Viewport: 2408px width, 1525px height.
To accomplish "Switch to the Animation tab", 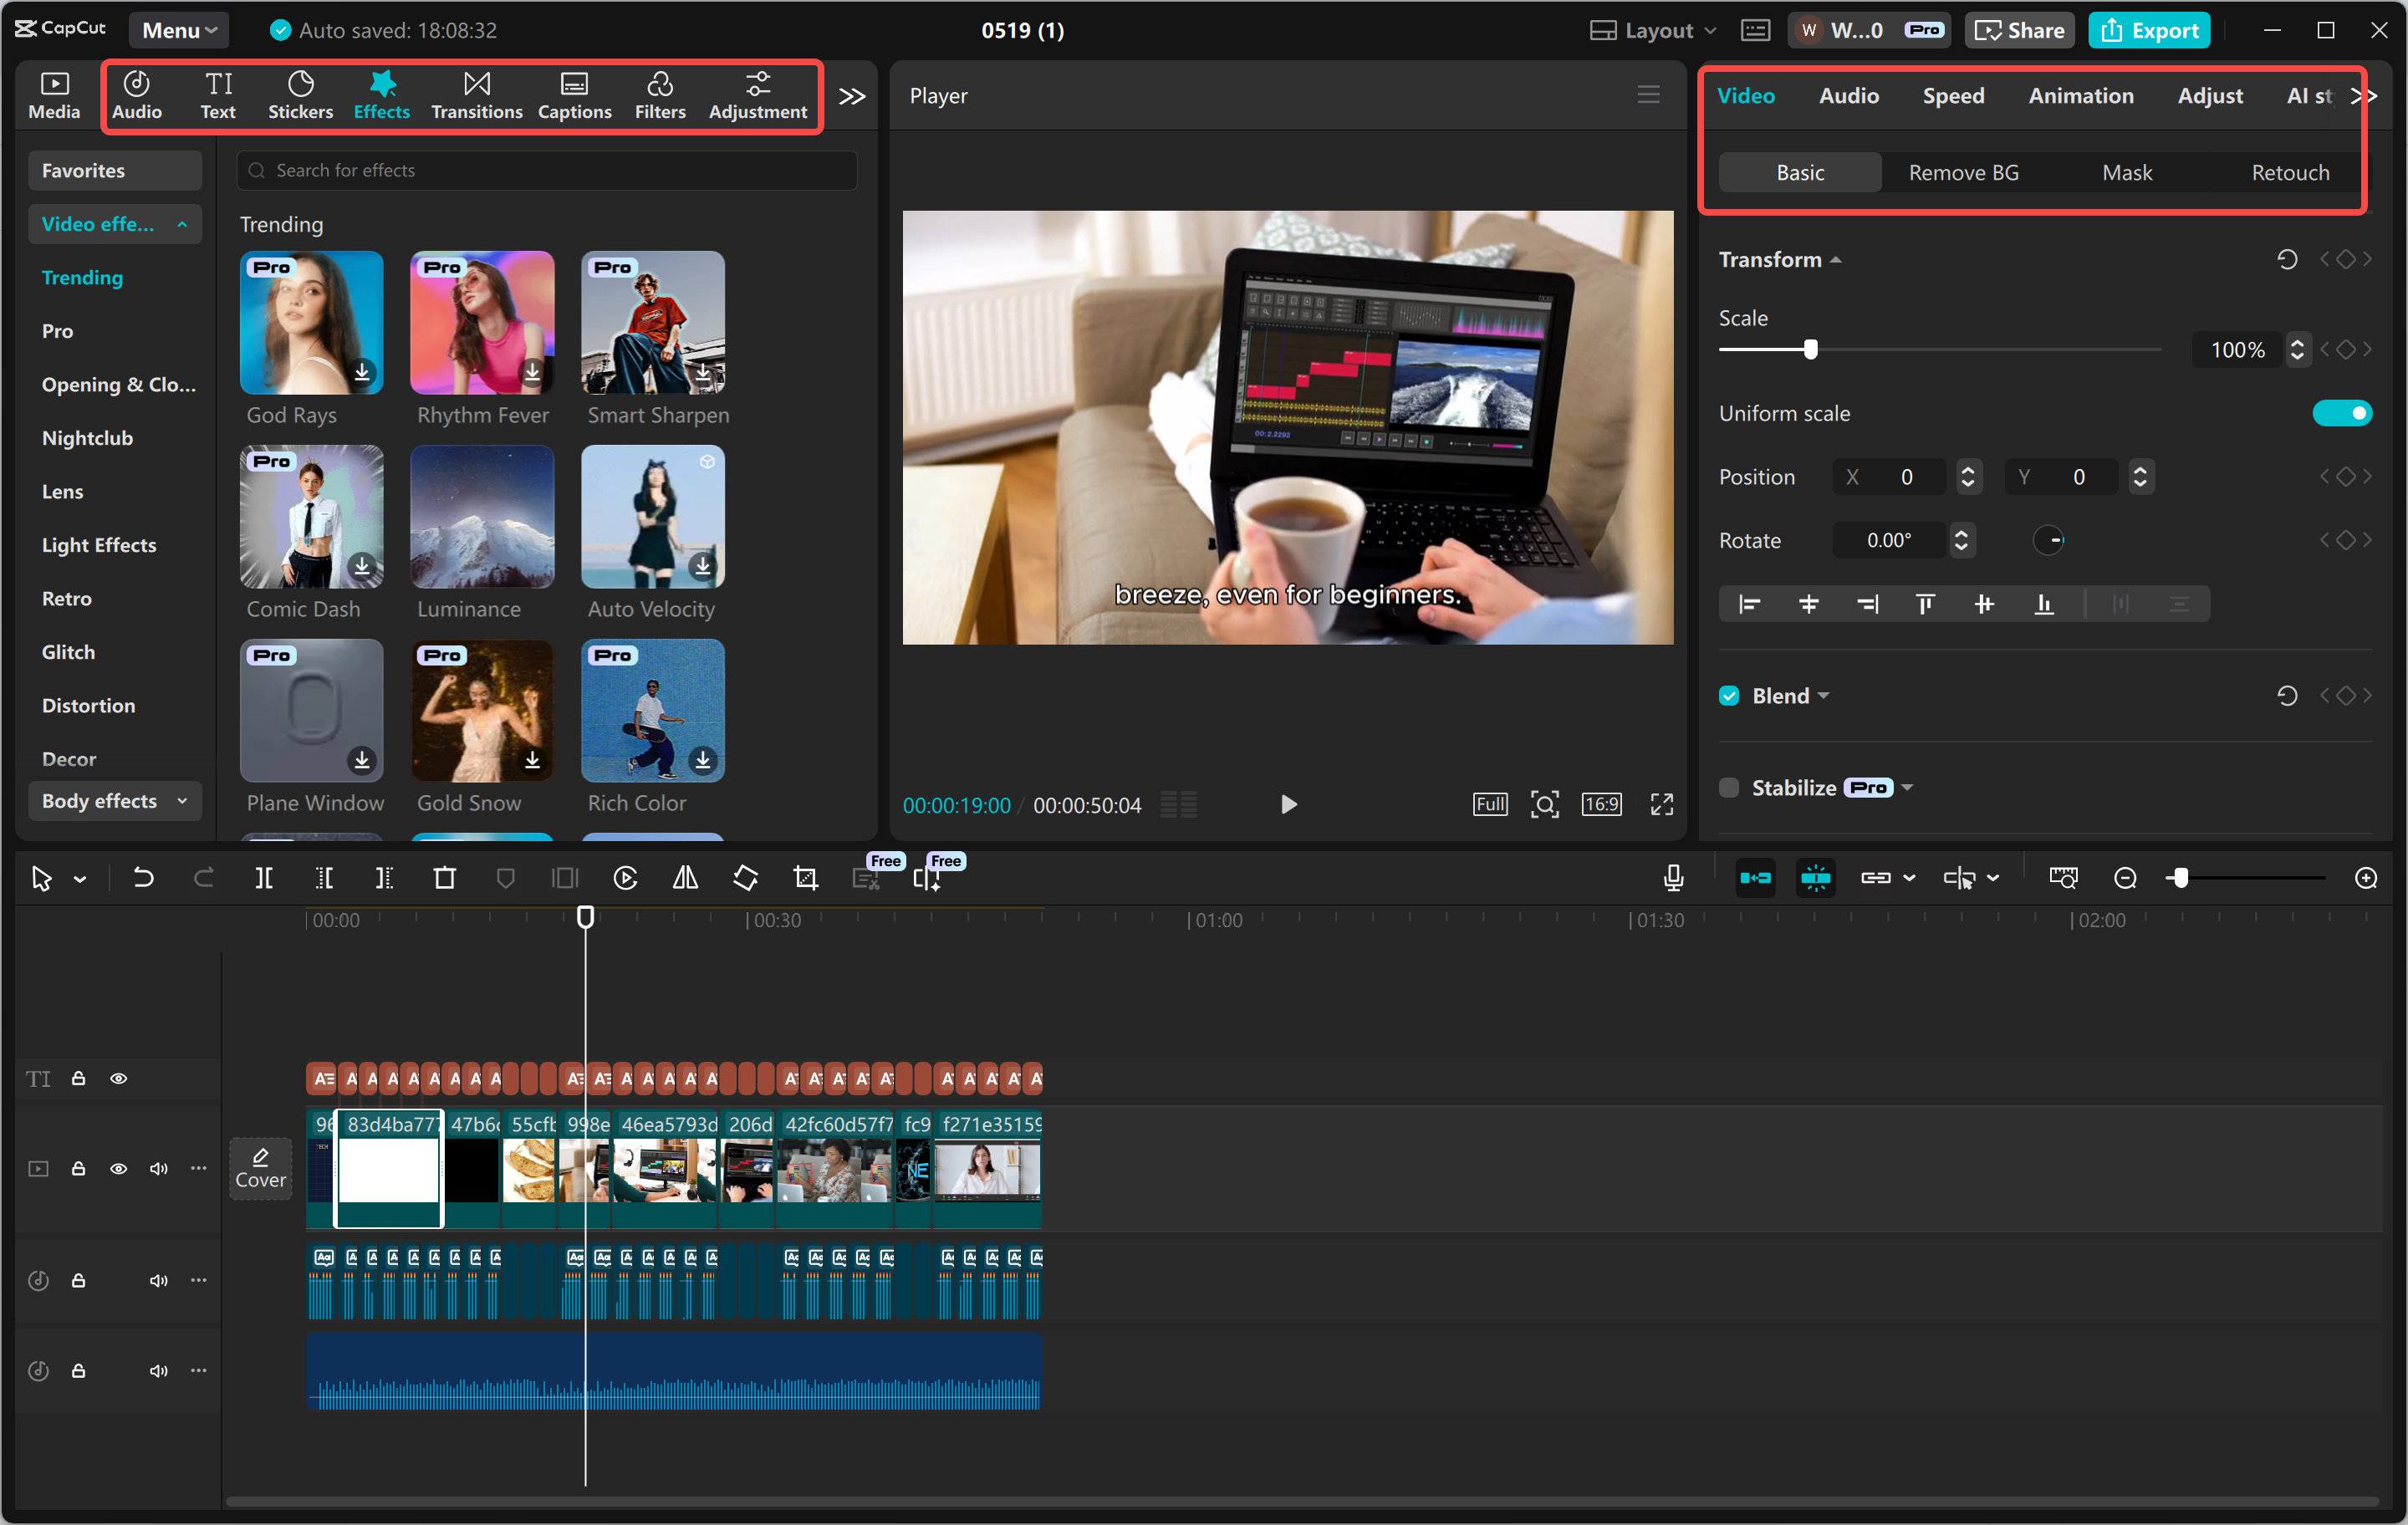I will pos(2081,95).
